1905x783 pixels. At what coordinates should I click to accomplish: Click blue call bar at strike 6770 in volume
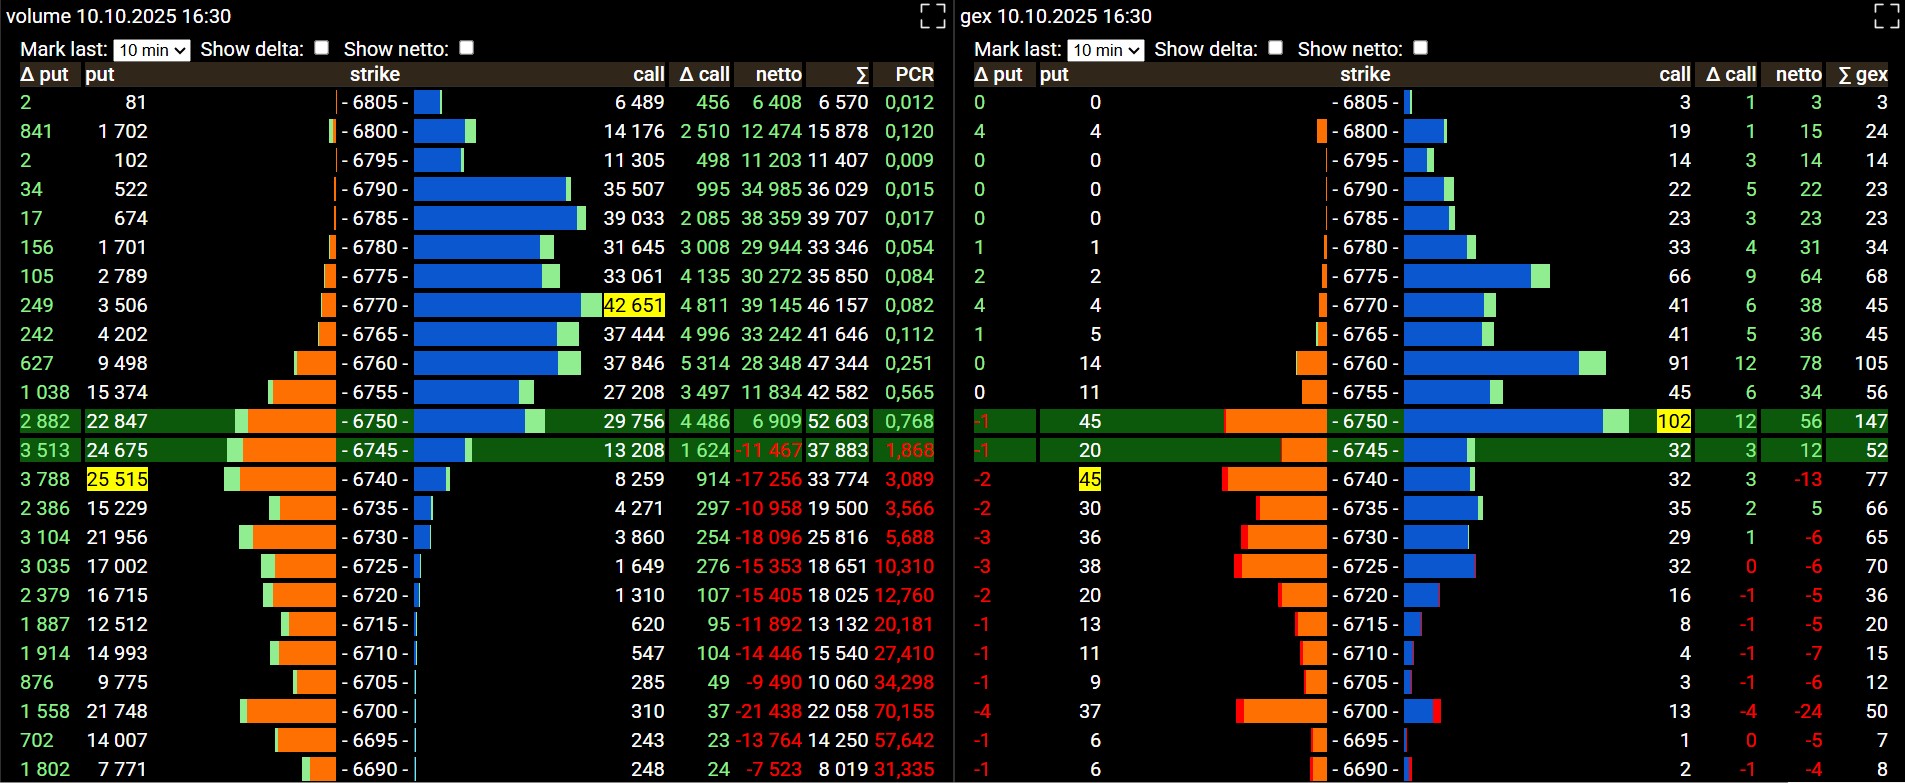pos(497,305)
